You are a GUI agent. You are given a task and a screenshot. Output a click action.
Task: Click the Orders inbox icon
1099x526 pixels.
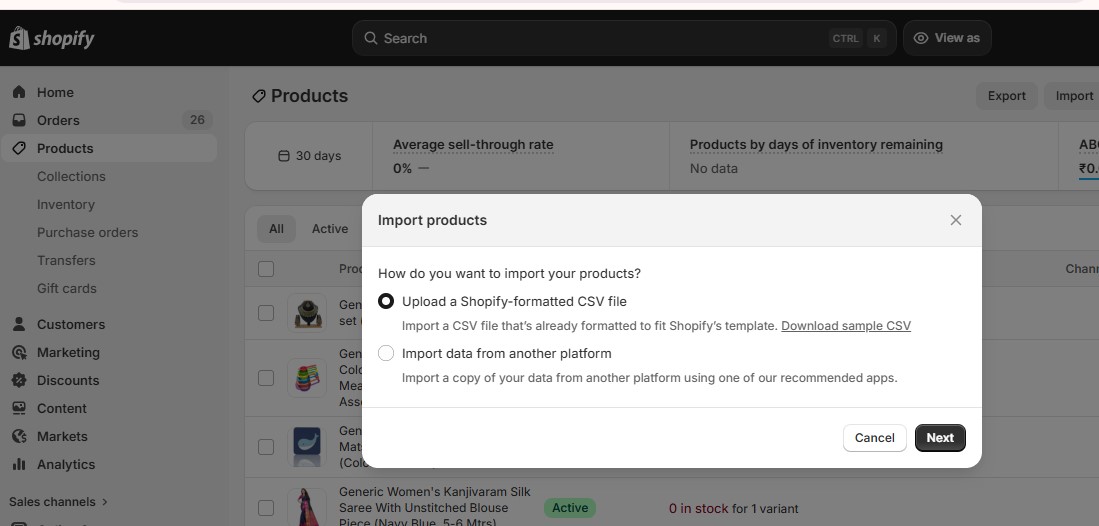(19, 120)
